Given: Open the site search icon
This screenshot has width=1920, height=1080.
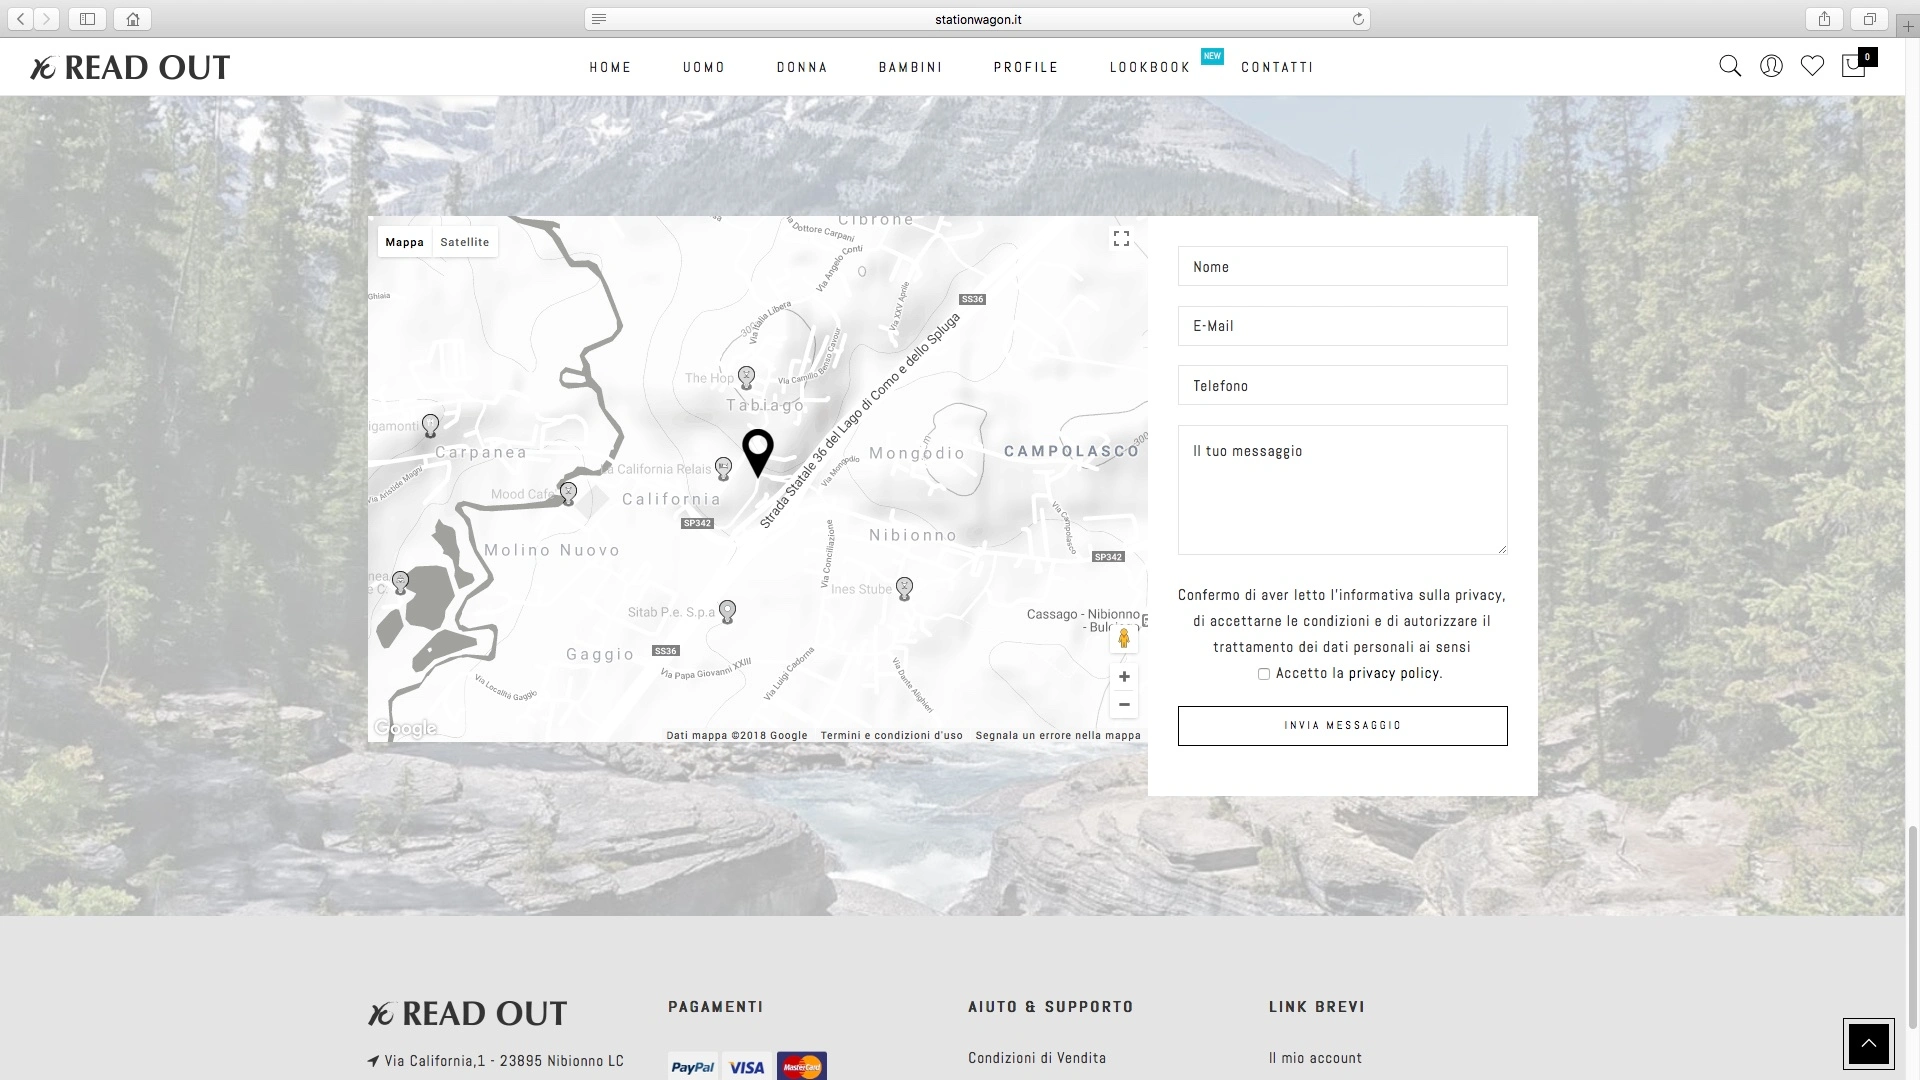Looking at the screenshot, I should click(1730, 66).
